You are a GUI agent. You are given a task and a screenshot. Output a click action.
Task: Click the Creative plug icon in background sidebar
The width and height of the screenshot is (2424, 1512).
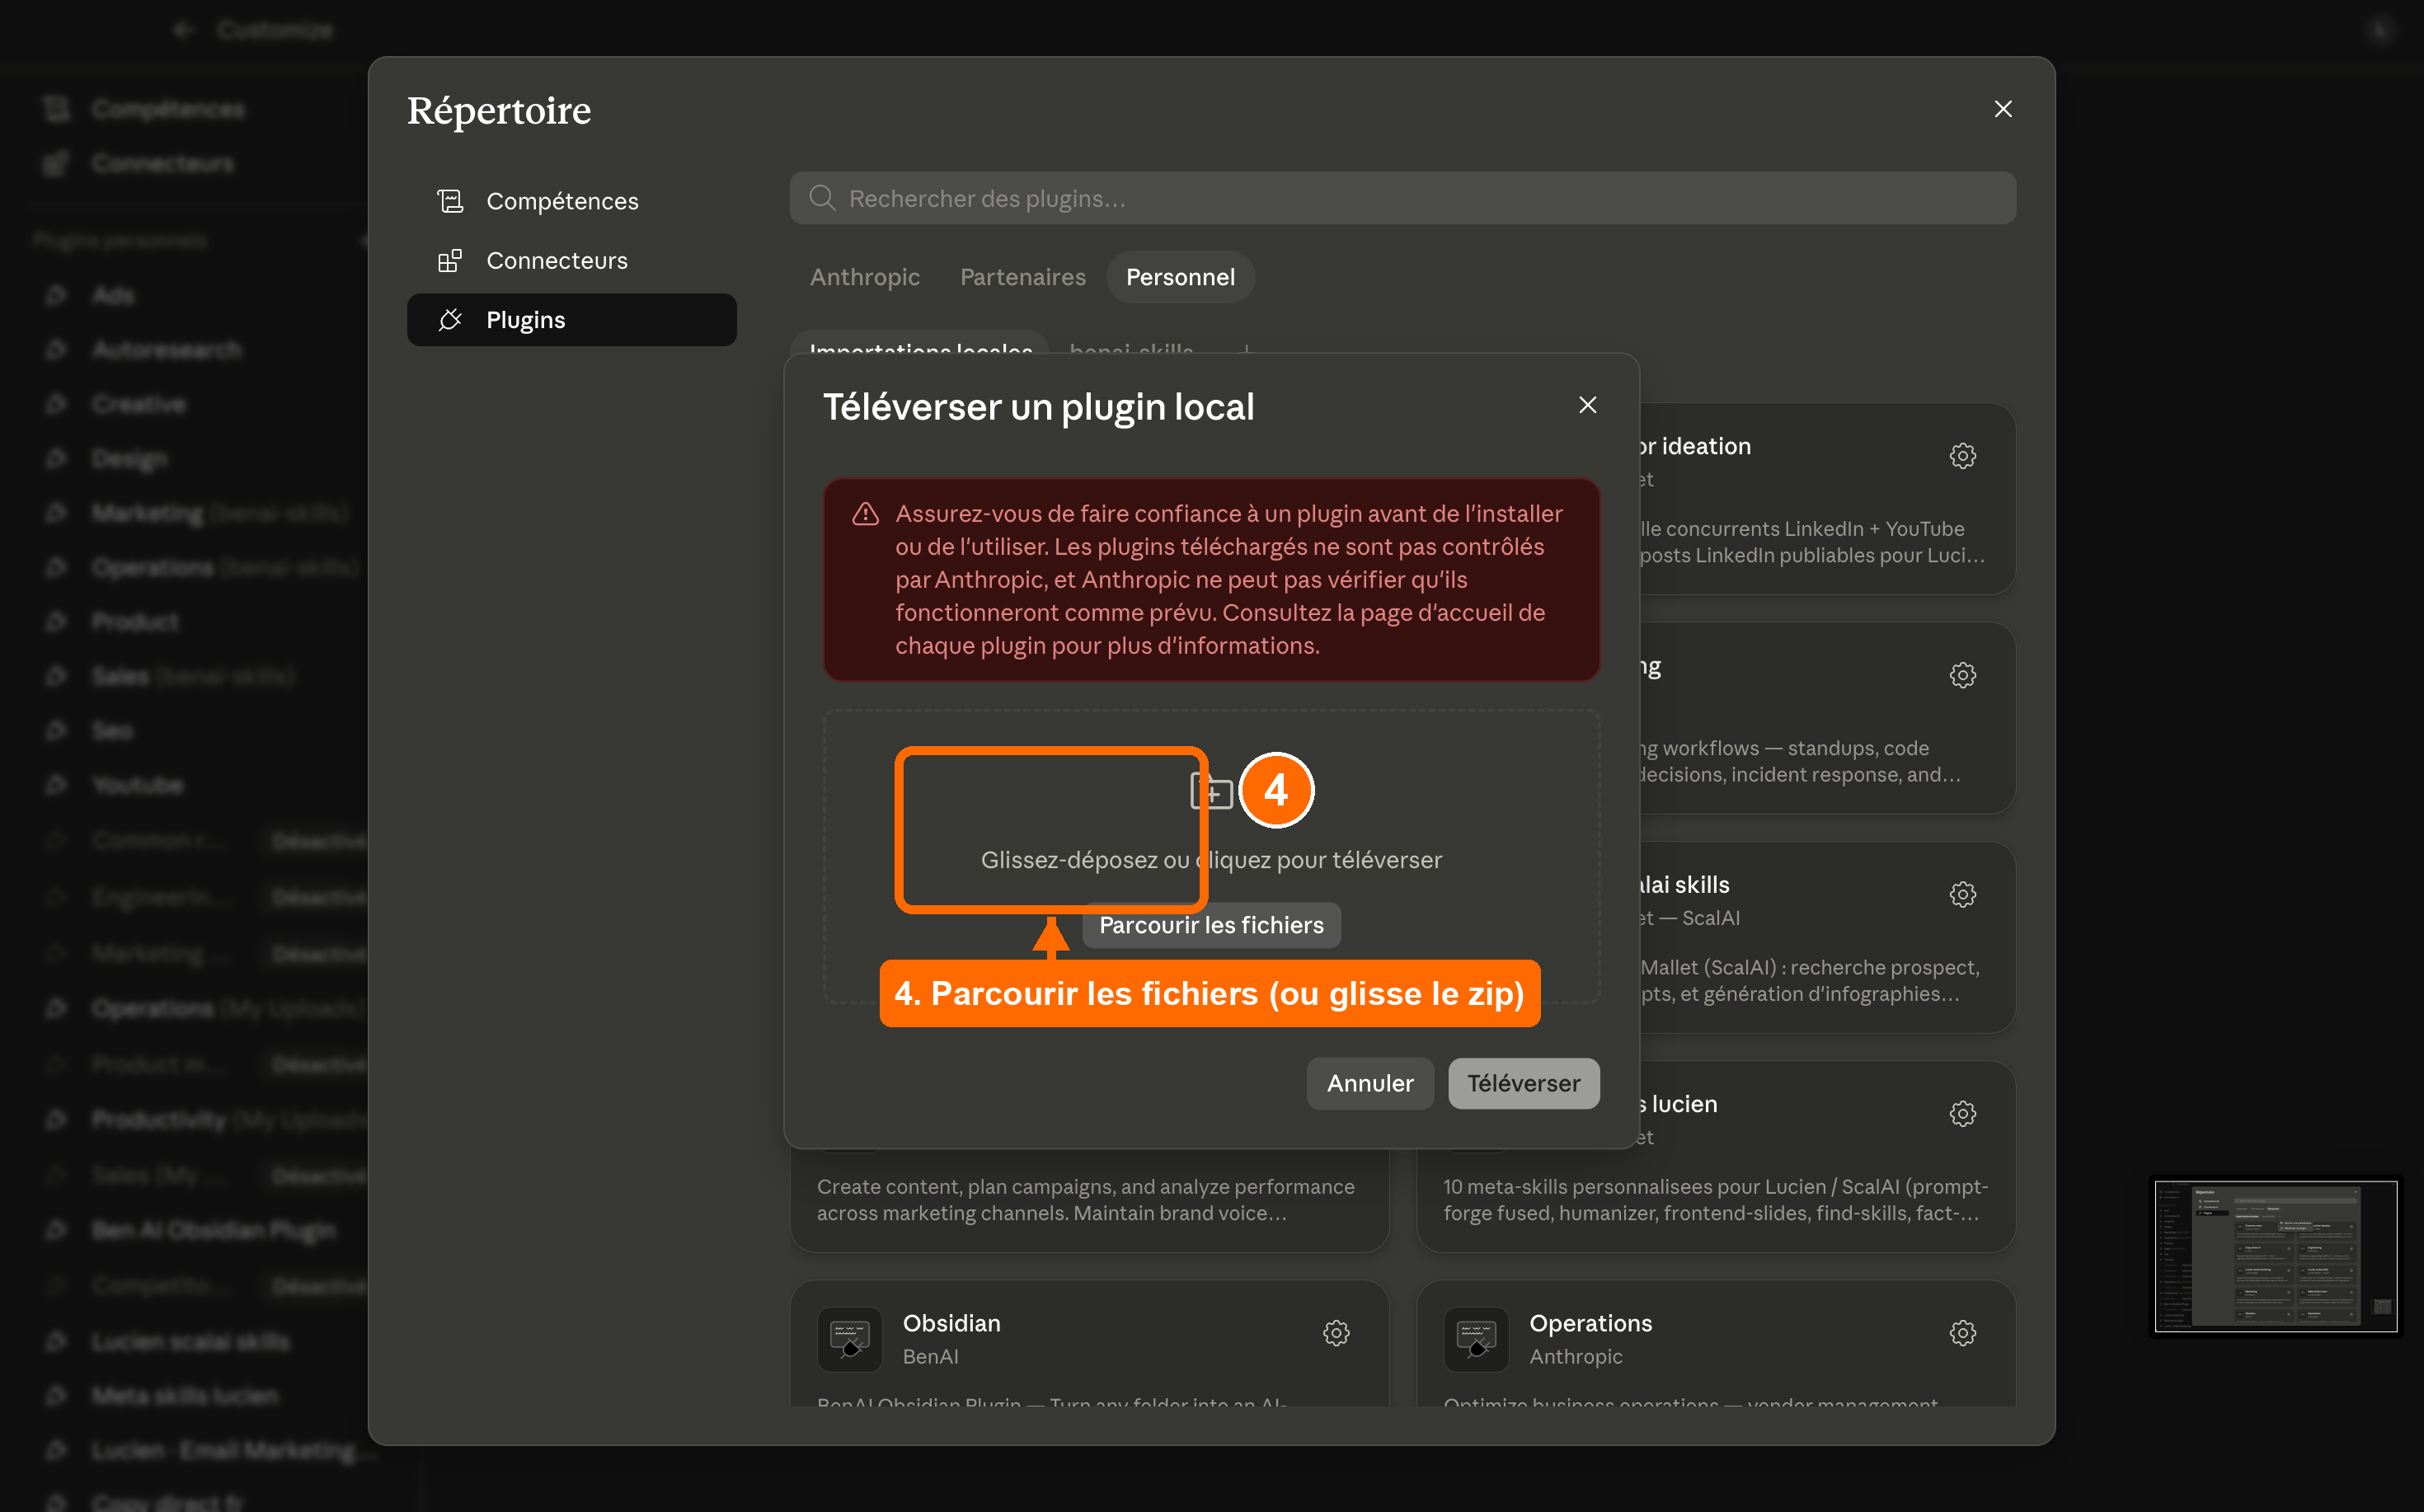[56, 404]
